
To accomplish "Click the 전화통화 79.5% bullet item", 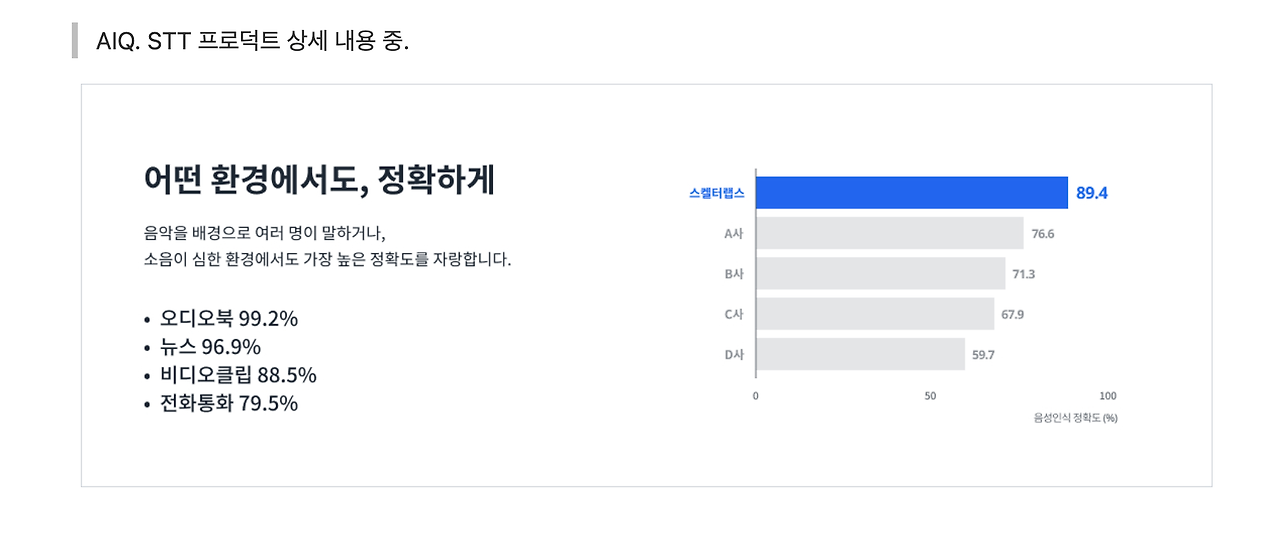I will click(x=228, y=403).
